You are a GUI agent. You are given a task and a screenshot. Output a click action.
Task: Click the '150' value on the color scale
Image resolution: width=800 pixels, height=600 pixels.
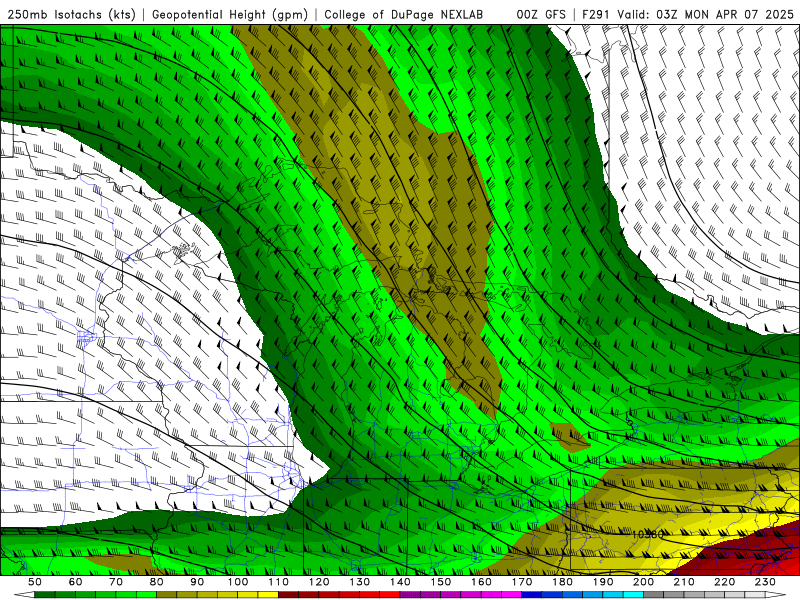(x=441, y=582)
